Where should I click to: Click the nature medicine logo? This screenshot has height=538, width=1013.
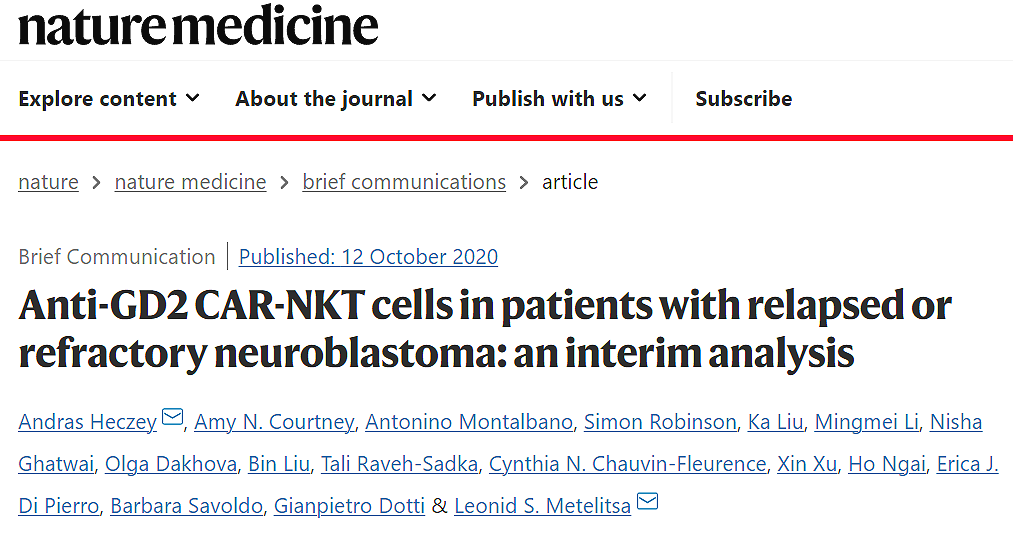(x=198, y=26)
